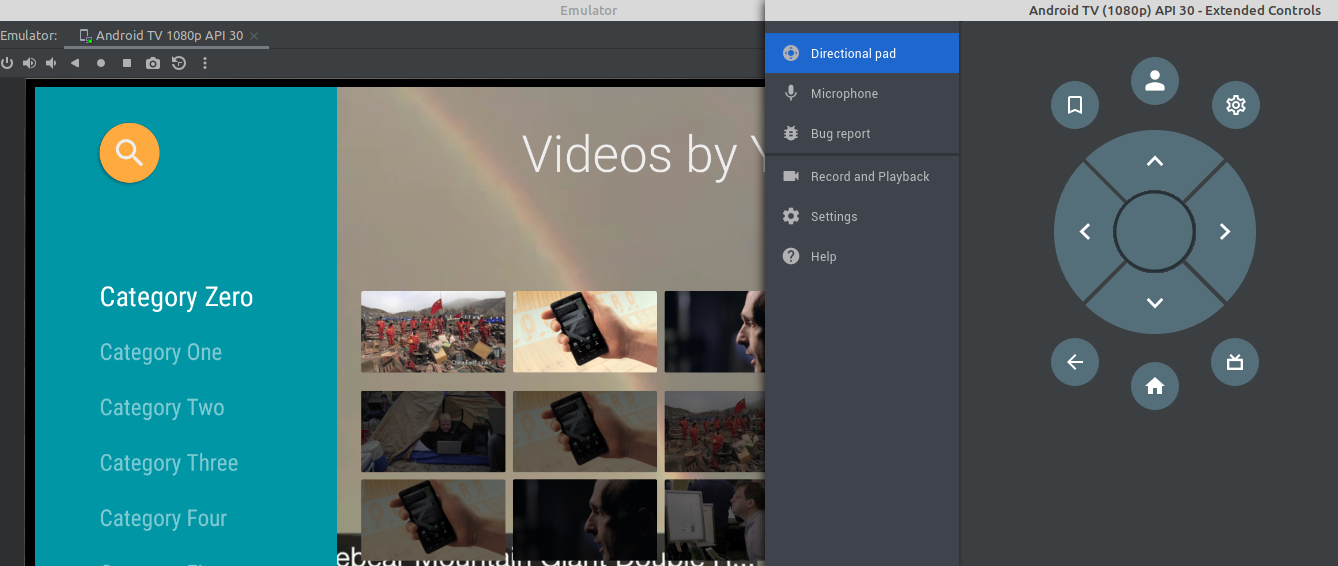Click the gear settings remote button

click(1235, 105)
